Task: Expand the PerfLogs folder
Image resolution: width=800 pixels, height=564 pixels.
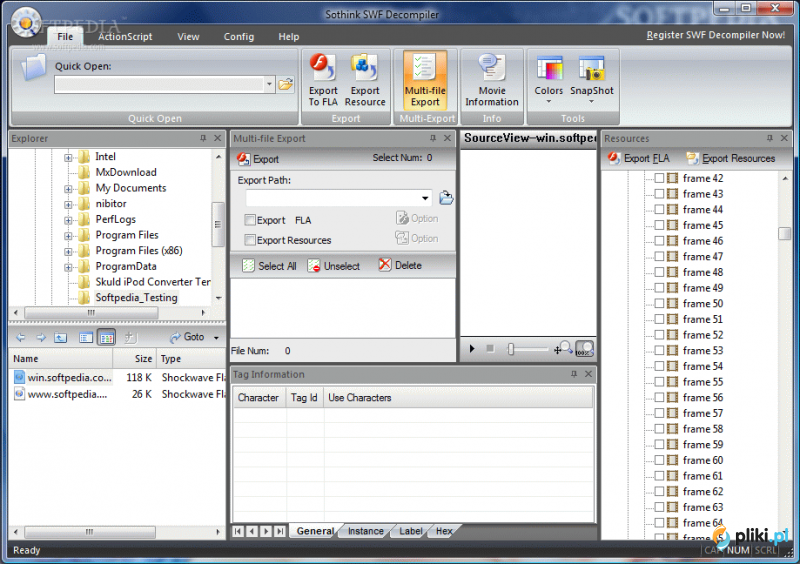Action: (x=68, y=220)
